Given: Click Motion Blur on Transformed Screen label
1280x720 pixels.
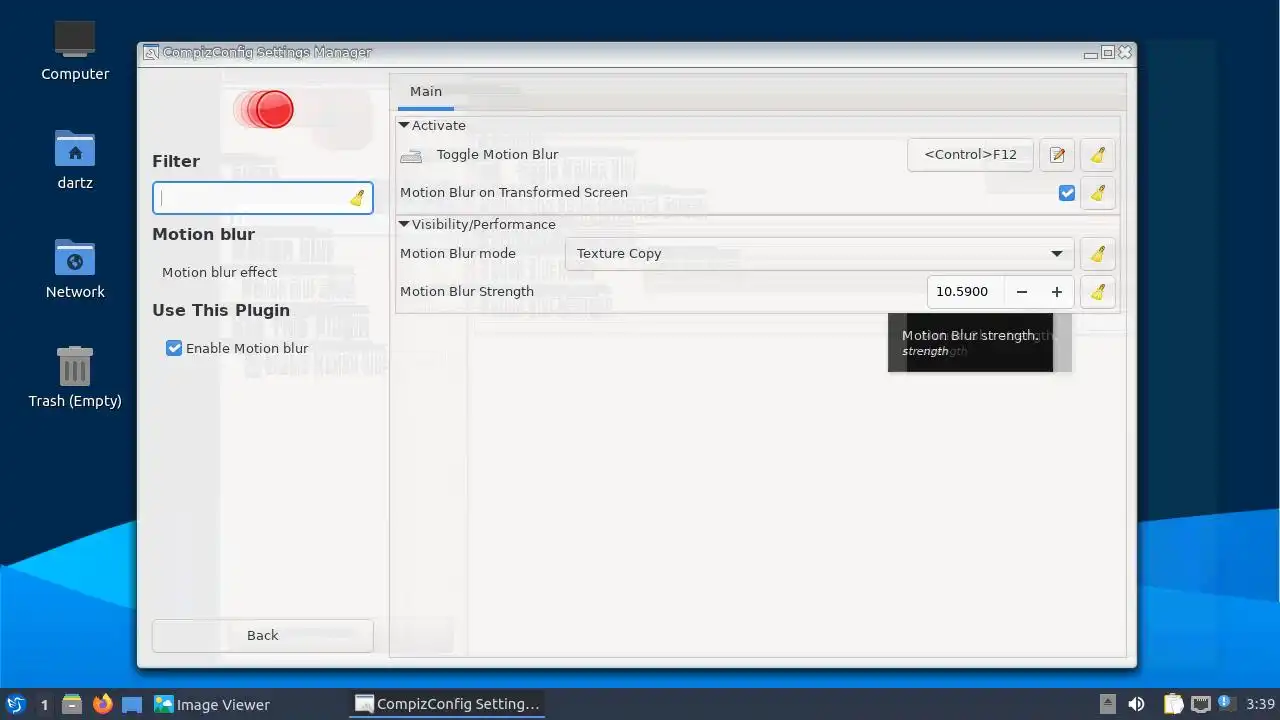Looking at the screenshot, I should pyautogui.click(x=514, y=193).
